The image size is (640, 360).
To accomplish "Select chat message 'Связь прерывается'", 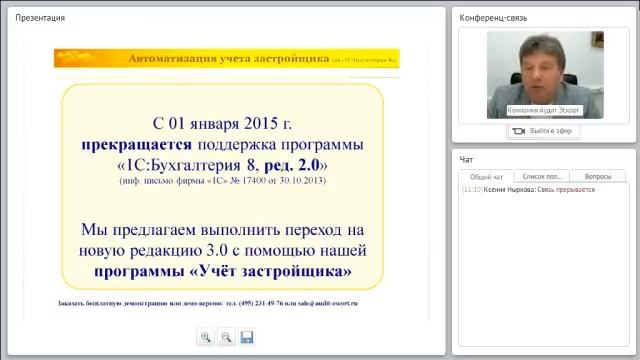I will tap(566, 190).
